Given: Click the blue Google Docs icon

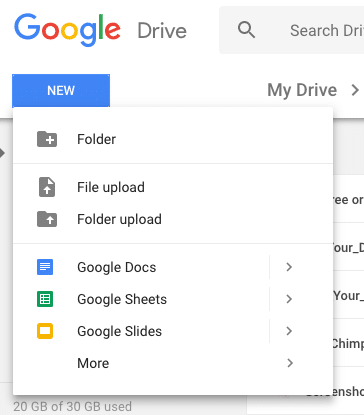Looking at the screenshot, I should [x=45, y=267].
